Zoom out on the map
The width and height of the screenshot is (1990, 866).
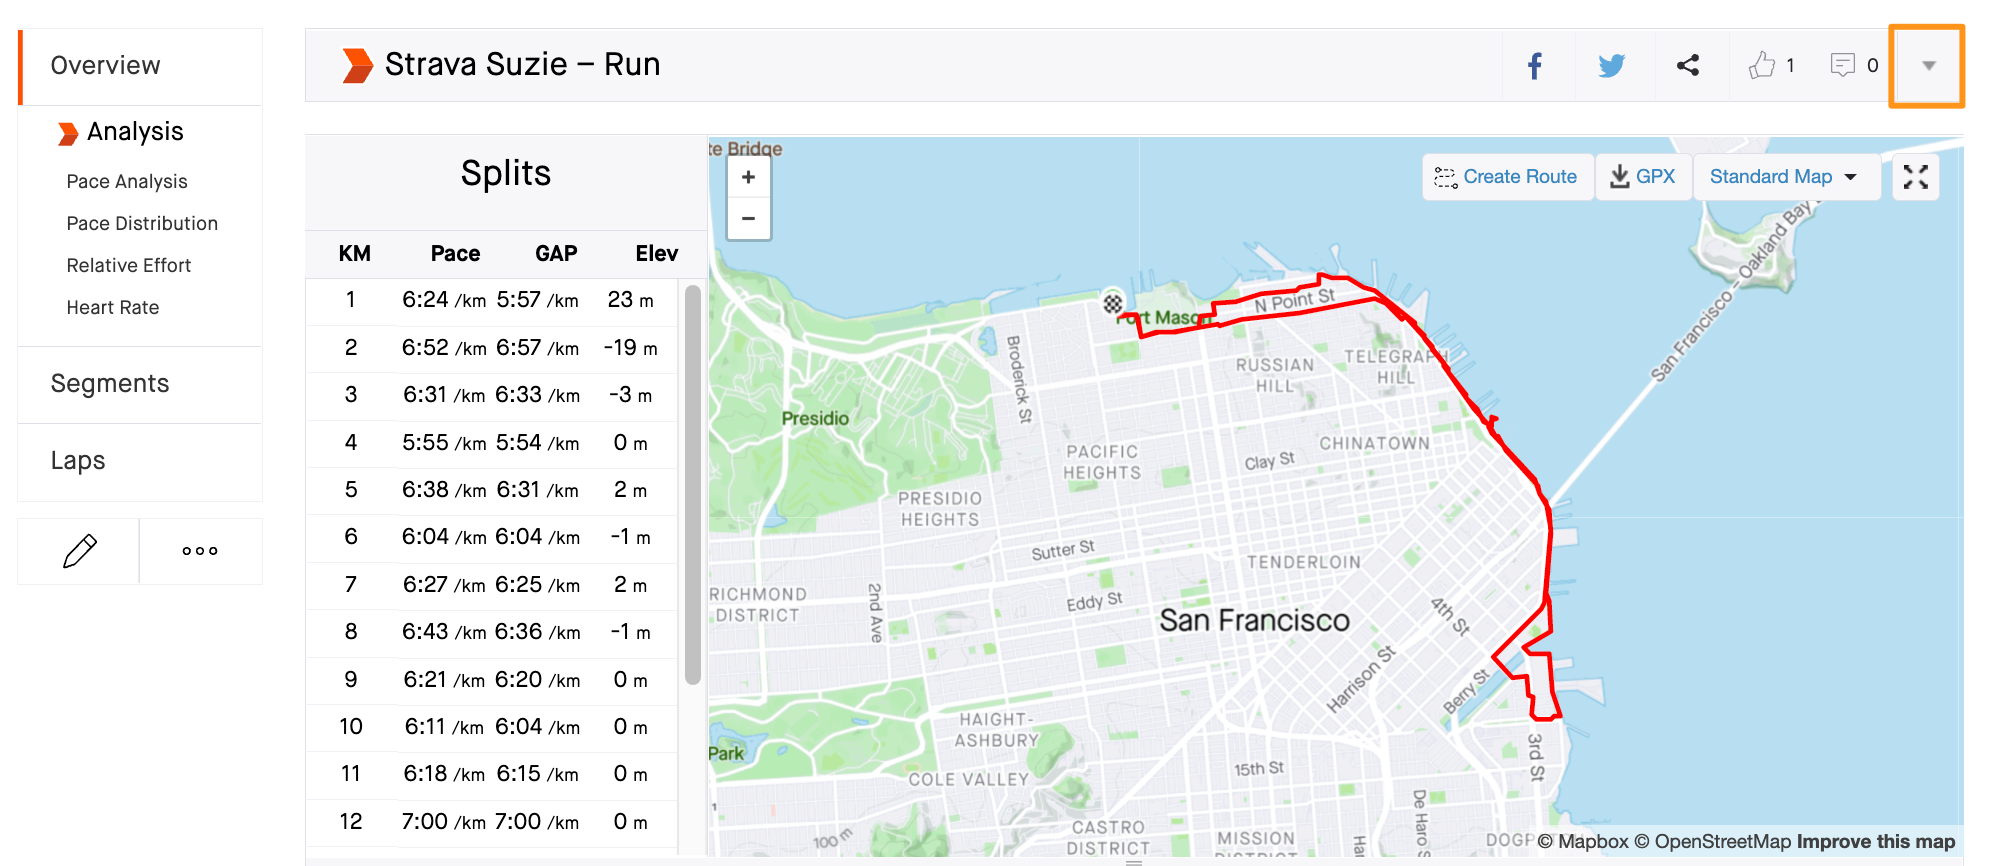tap(748, 218)
